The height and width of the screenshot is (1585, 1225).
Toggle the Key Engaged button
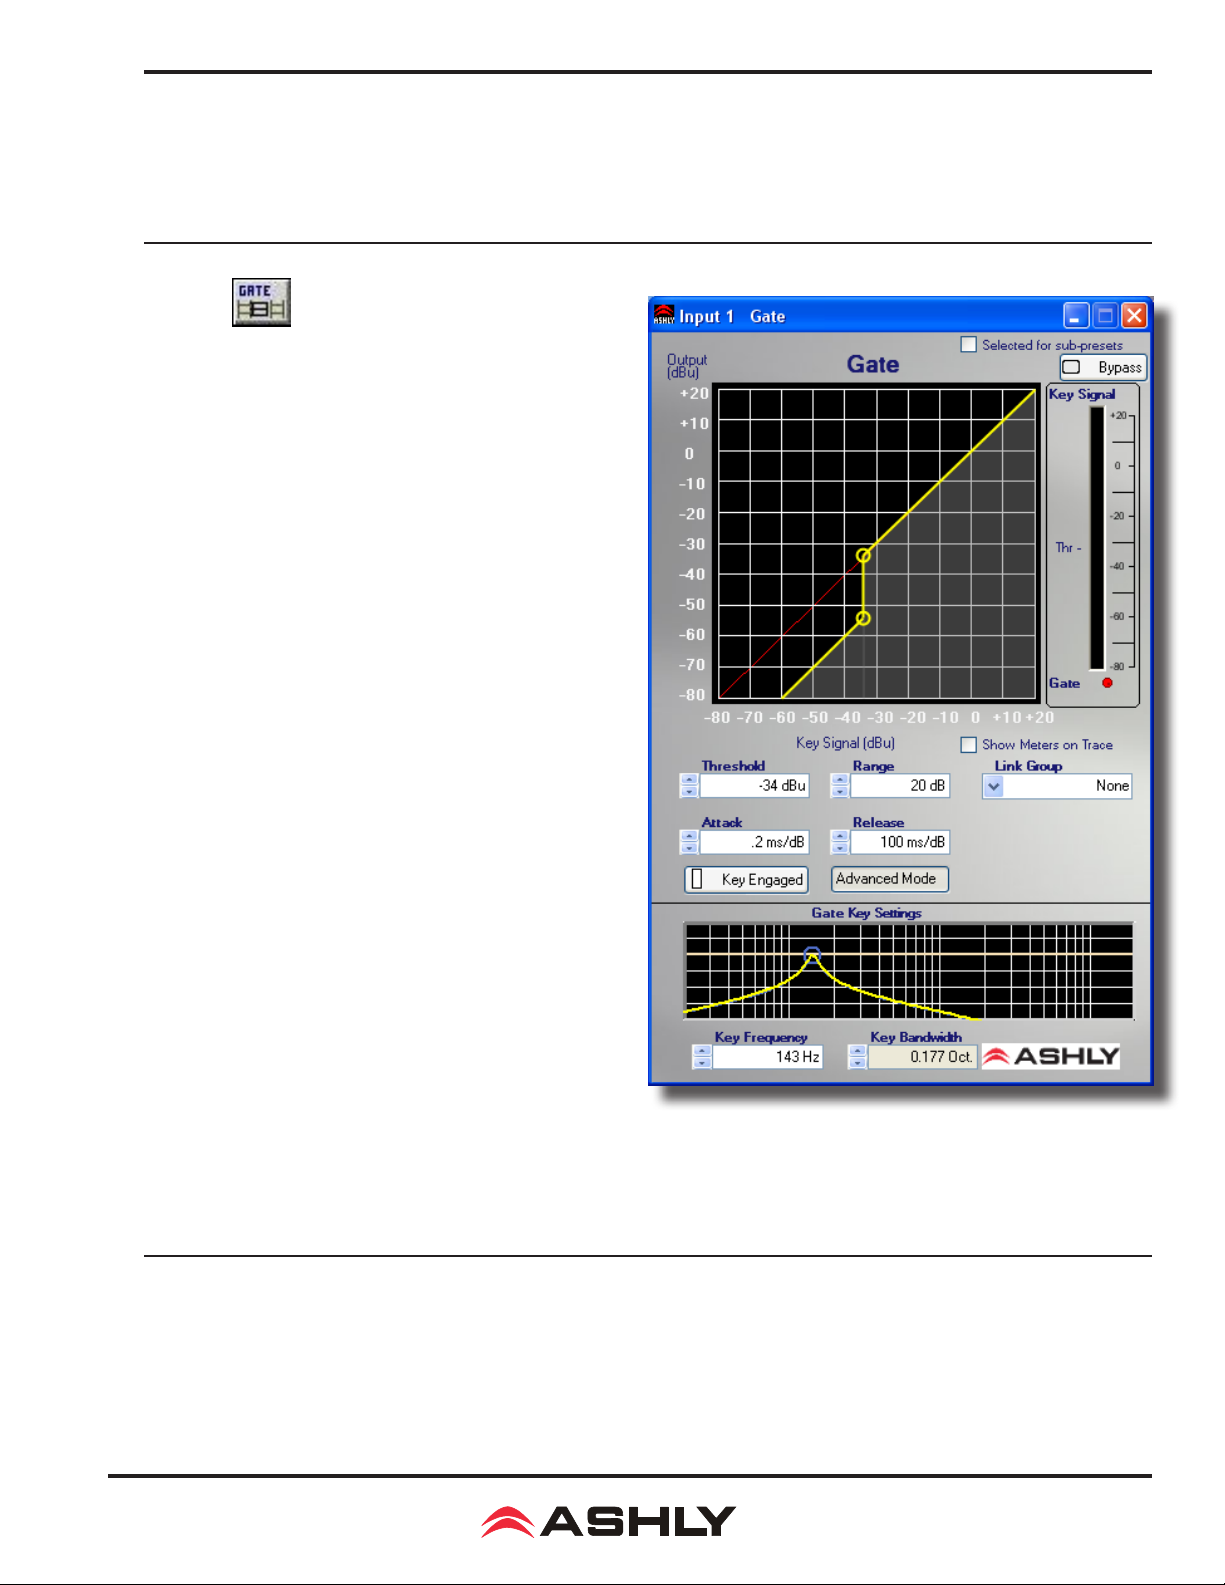tap(746, 879)
